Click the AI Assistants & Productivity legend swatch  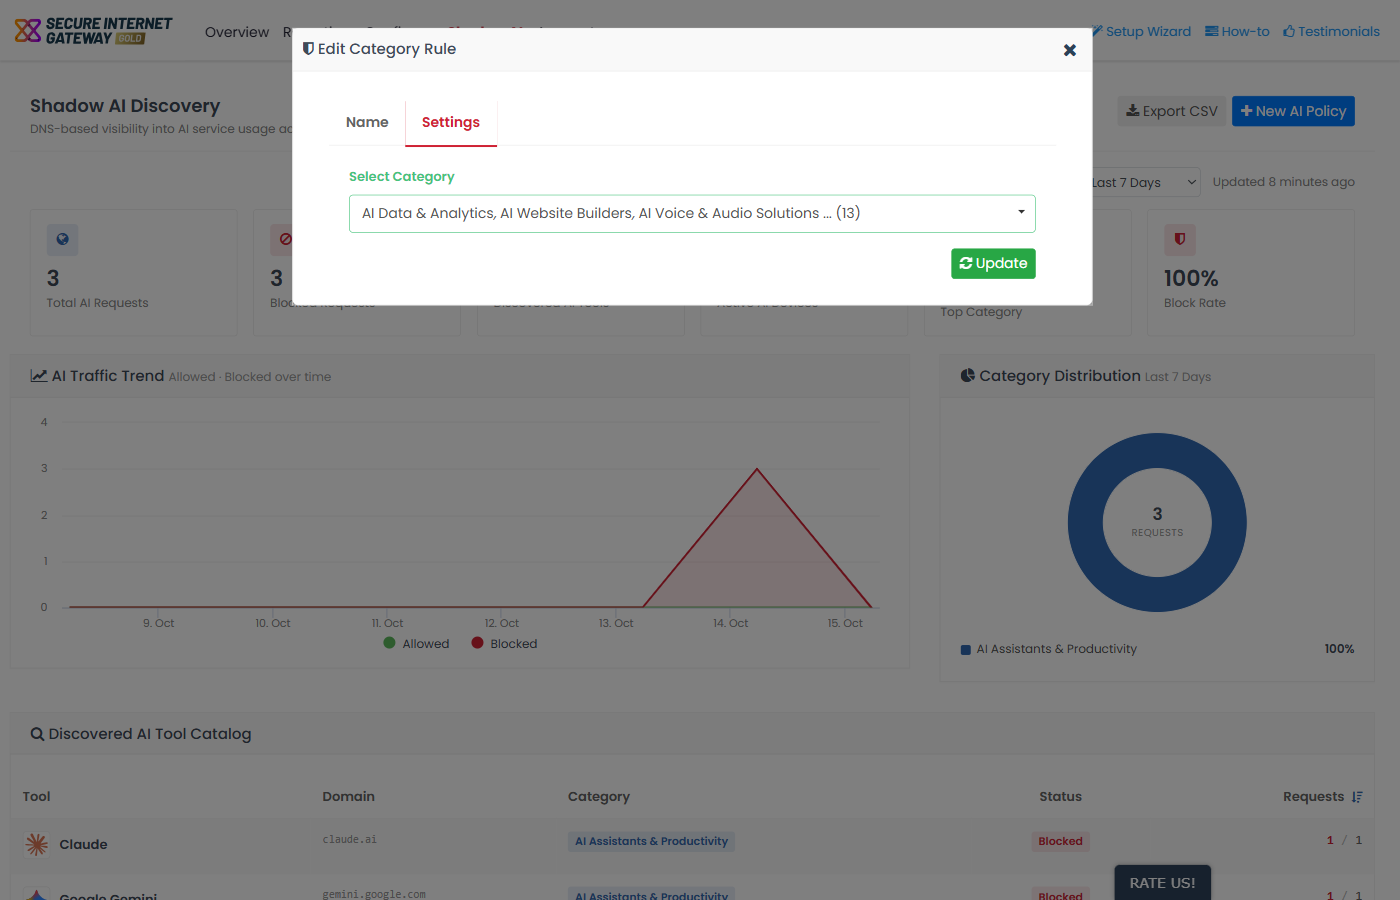pyautogui.click(x=966, y=650)
